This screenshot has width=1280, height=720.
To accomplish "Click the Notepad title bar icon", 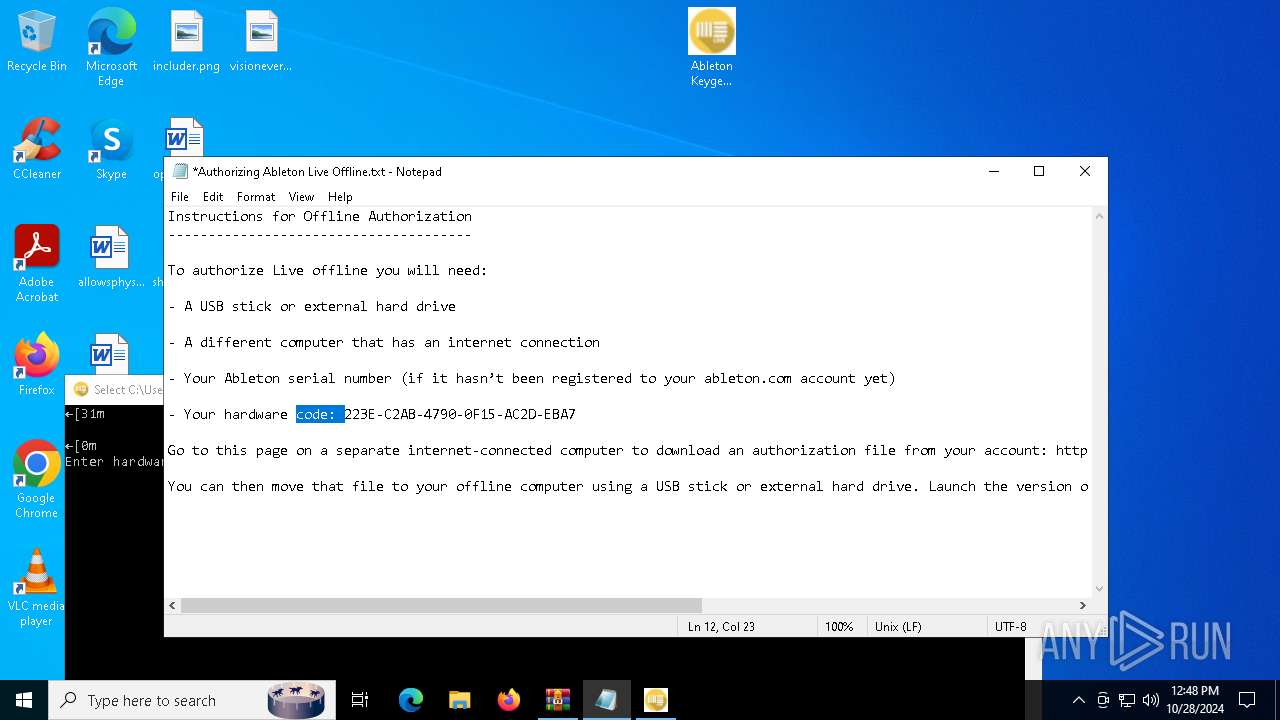I will pos(180,171).
